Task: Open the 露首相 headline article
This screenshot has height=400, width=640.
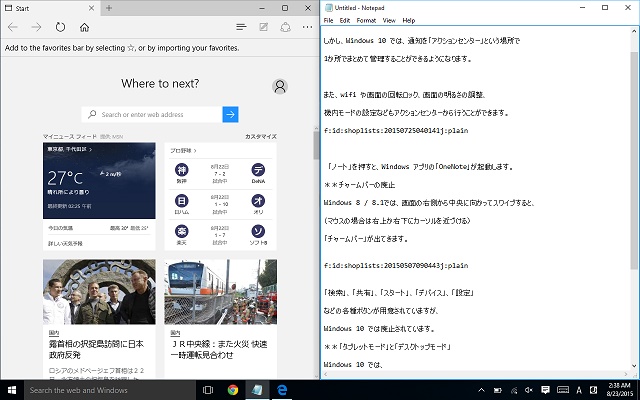Action: tap(96, 349)
